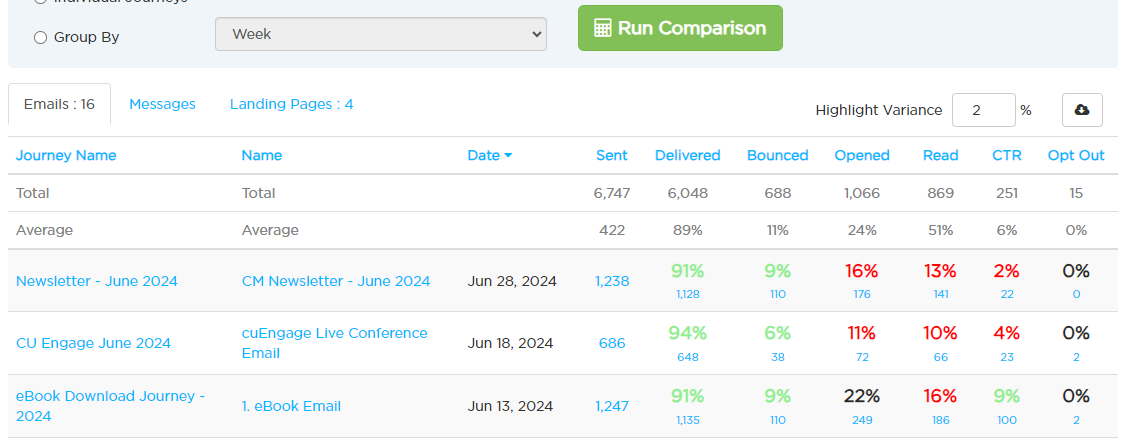Open 1. eBook Email link
Image resolution: width=1126 pixels, height=444 pixels.
[292, 407]
